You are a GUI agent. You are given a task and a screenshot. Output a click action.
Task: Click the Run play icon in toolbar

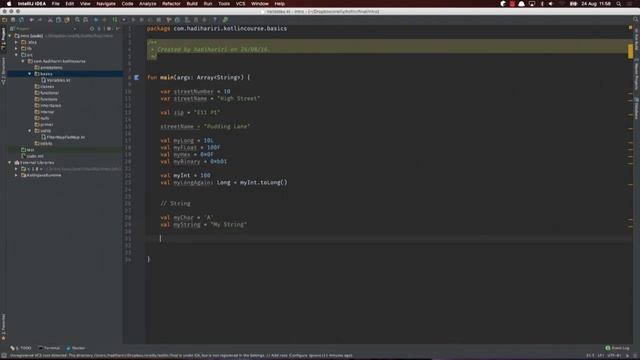point(133,20)
